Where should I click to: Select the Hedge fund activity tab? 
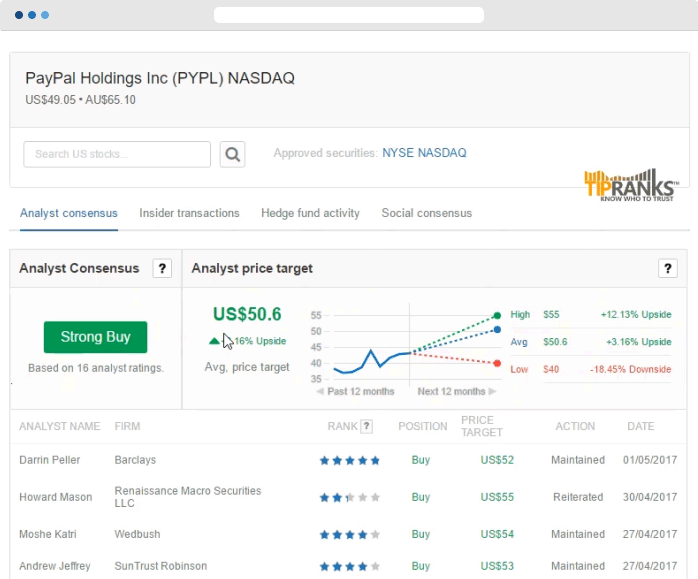point(310,213)
